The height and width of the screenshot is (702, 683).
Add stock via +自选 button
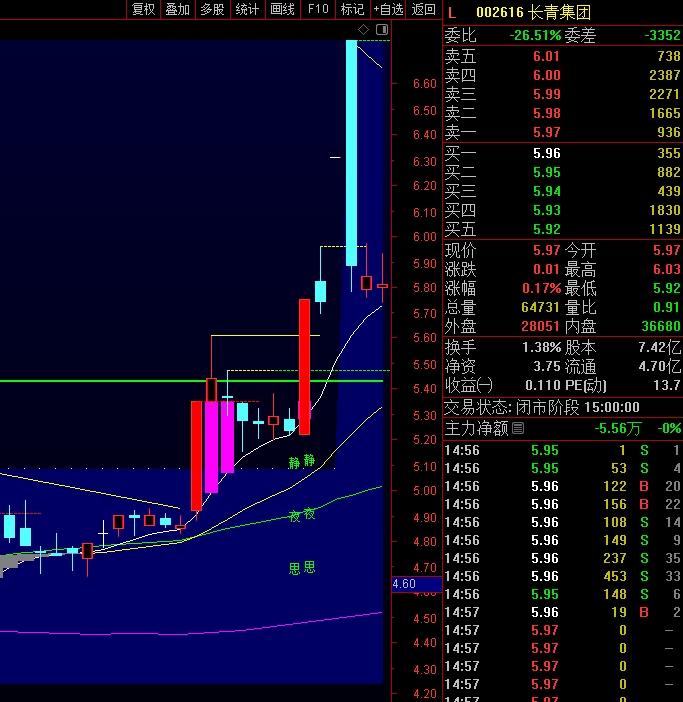[388, 9]
